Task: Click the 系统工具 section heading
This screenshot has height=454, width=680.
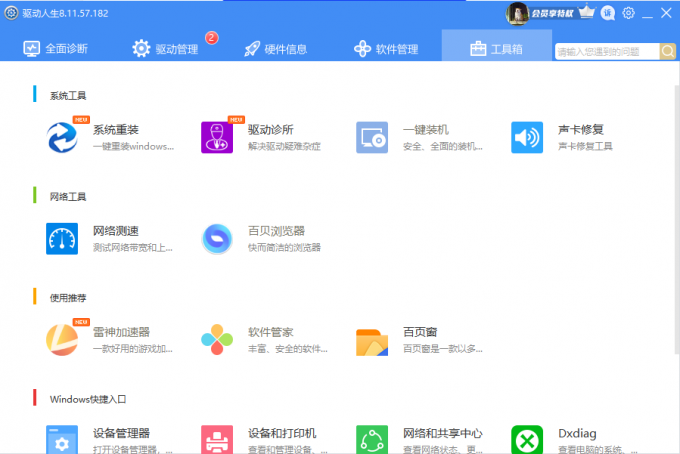Action: point(68,96)
